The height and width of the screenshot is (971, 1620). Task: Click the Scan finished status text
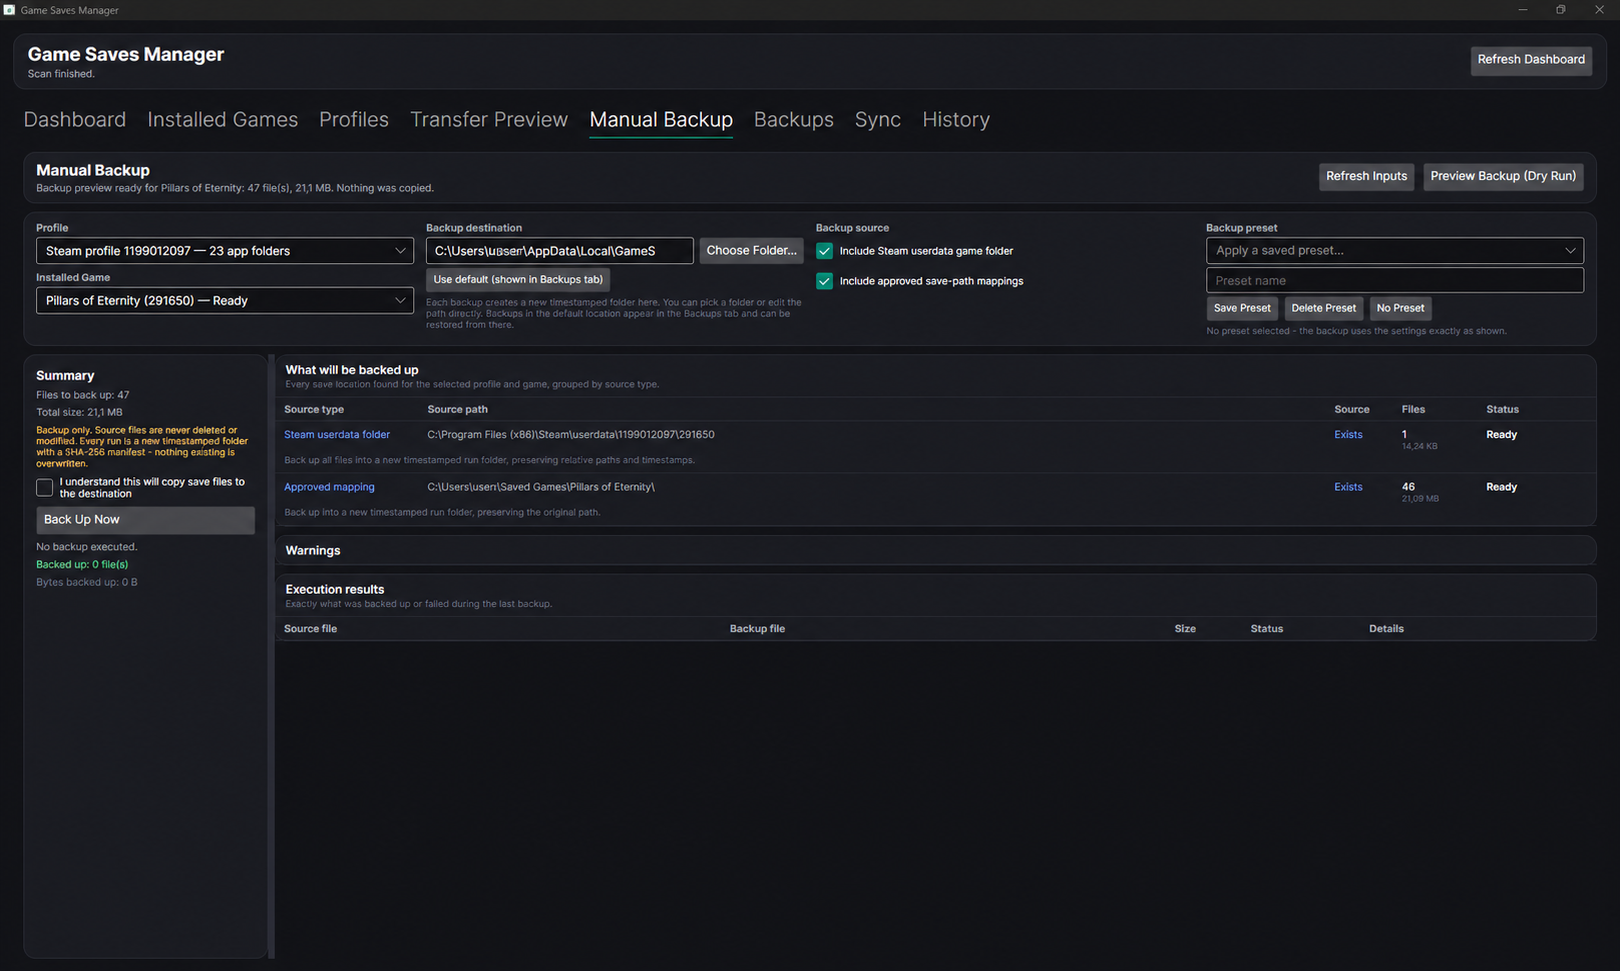(x=61, y=74)
